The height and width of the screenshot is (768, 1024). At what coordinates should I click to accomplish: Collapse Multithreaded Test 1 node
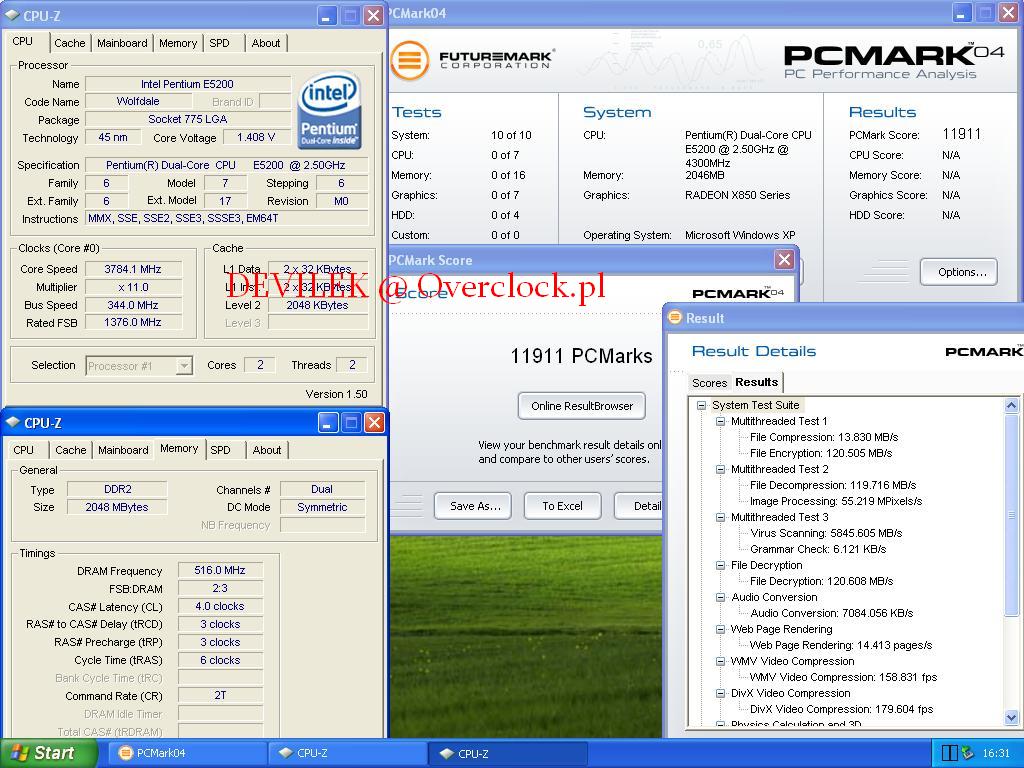[x=720, y=421]
